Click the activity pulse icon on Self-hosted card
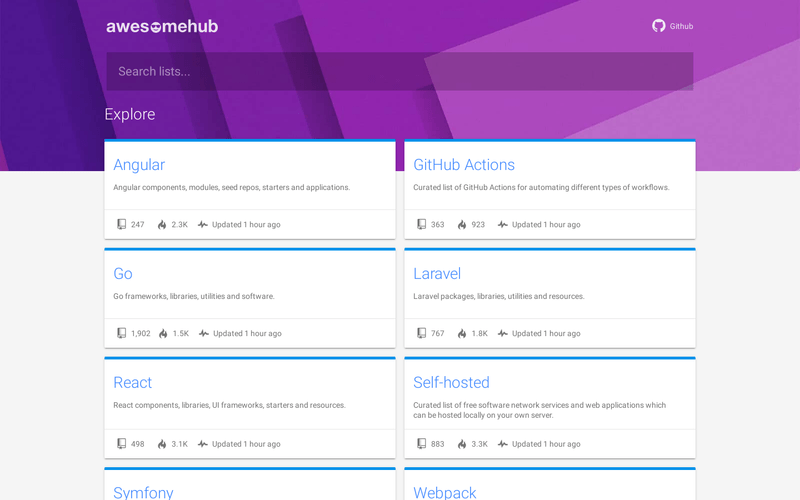Screen dimensions: 800x500 point(503,444)
